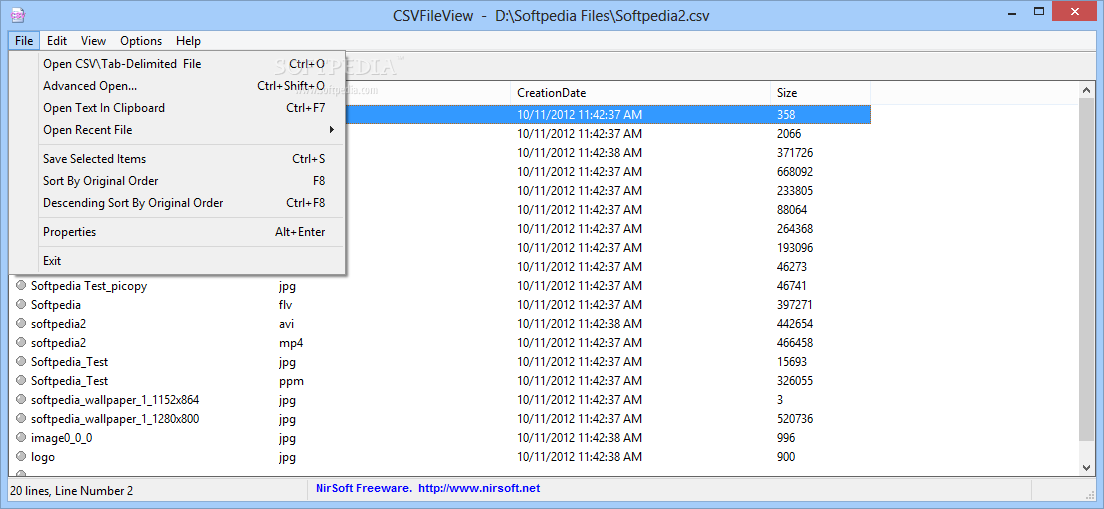Click the row icon of softpedia2 avi entry

21,324
